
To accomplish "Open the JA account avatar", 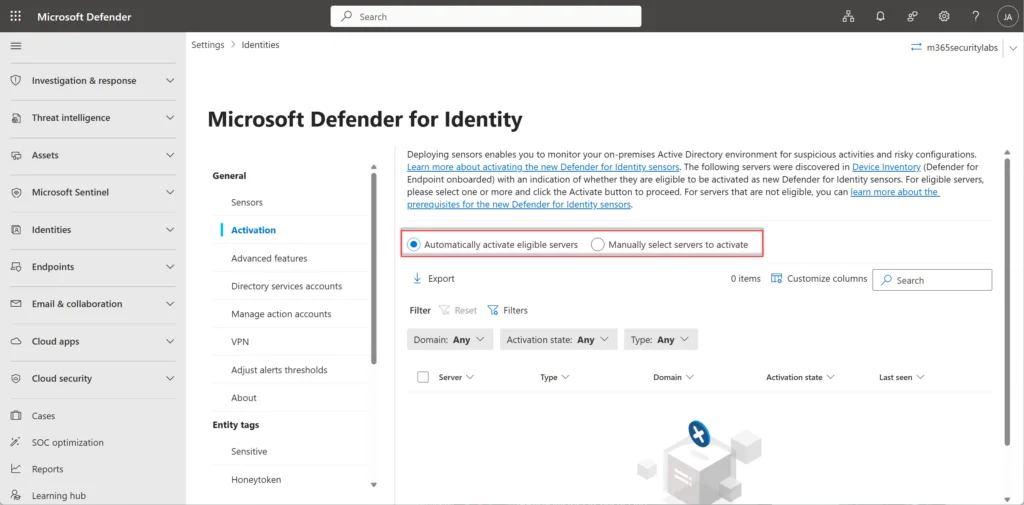I will click(x=1008, y=17).
